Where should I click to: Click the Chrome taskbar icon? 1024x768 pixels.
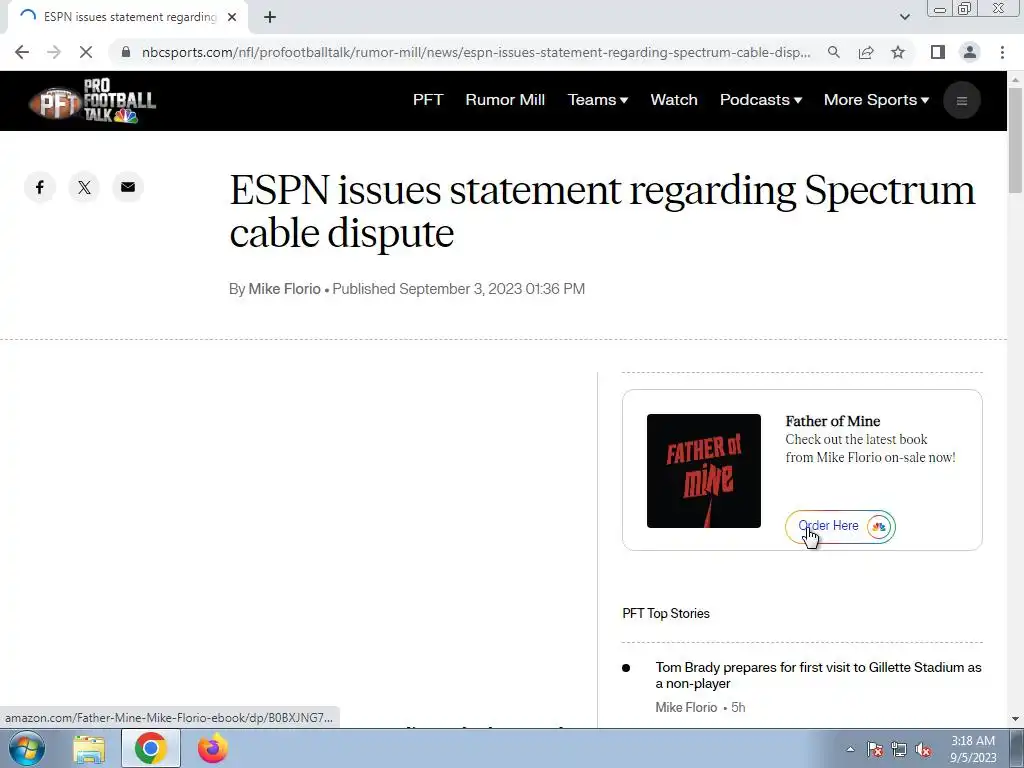(150, 748)
